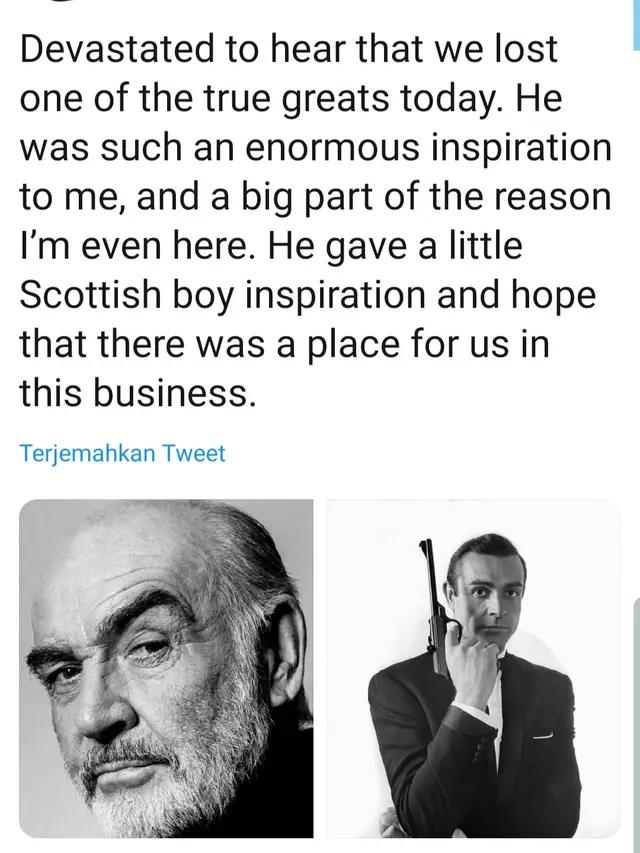Open the photo of man holding pistol
This screenshot has height=853, width=640.
click(473, 668)
